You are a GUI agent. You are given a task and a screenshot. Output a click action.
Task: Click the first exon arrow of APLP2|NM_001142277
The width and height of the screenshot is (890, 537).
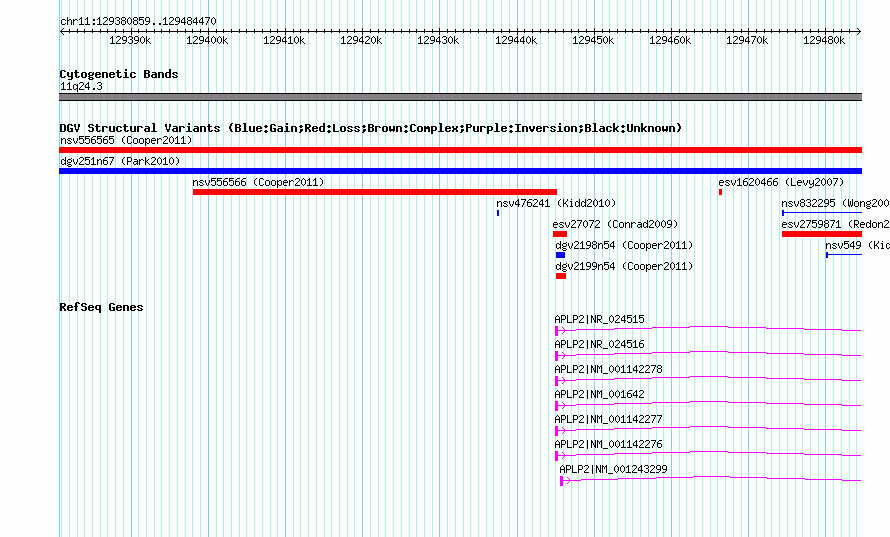(560, 431)
